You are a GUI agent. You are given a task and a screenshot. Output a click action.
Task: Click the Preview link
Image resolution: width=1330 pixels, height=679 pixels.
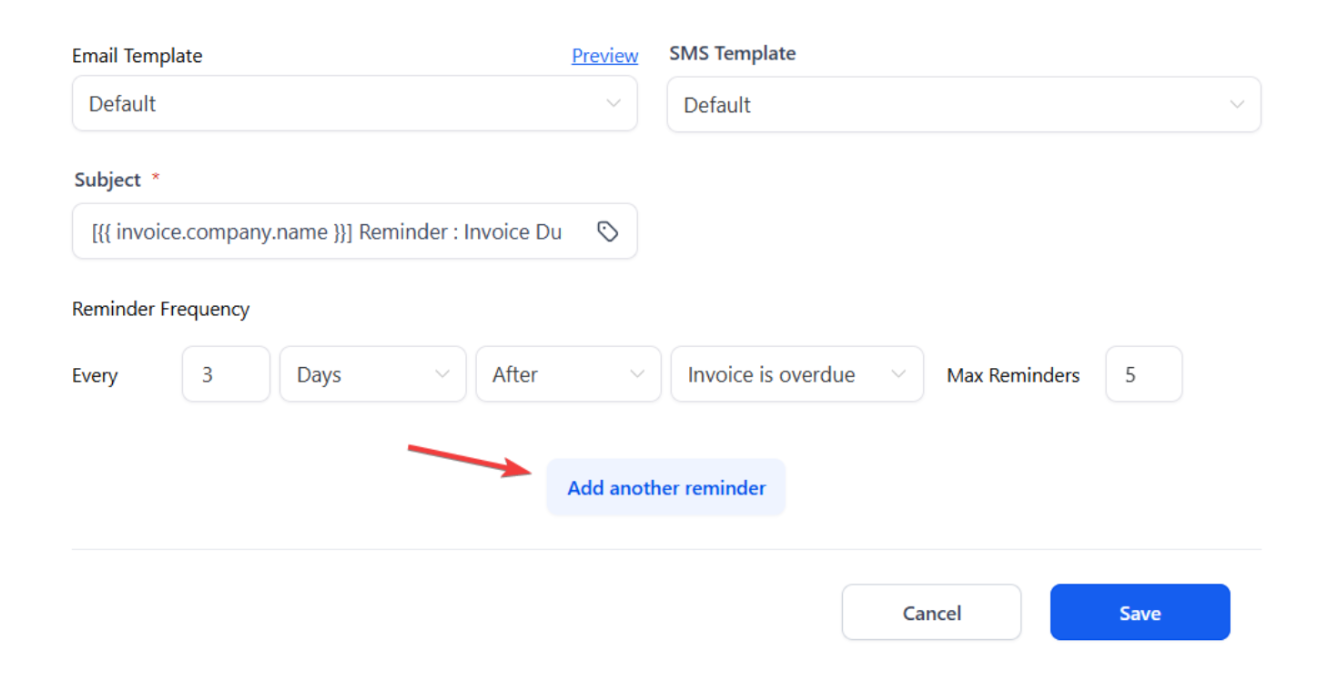coord(604,56)
